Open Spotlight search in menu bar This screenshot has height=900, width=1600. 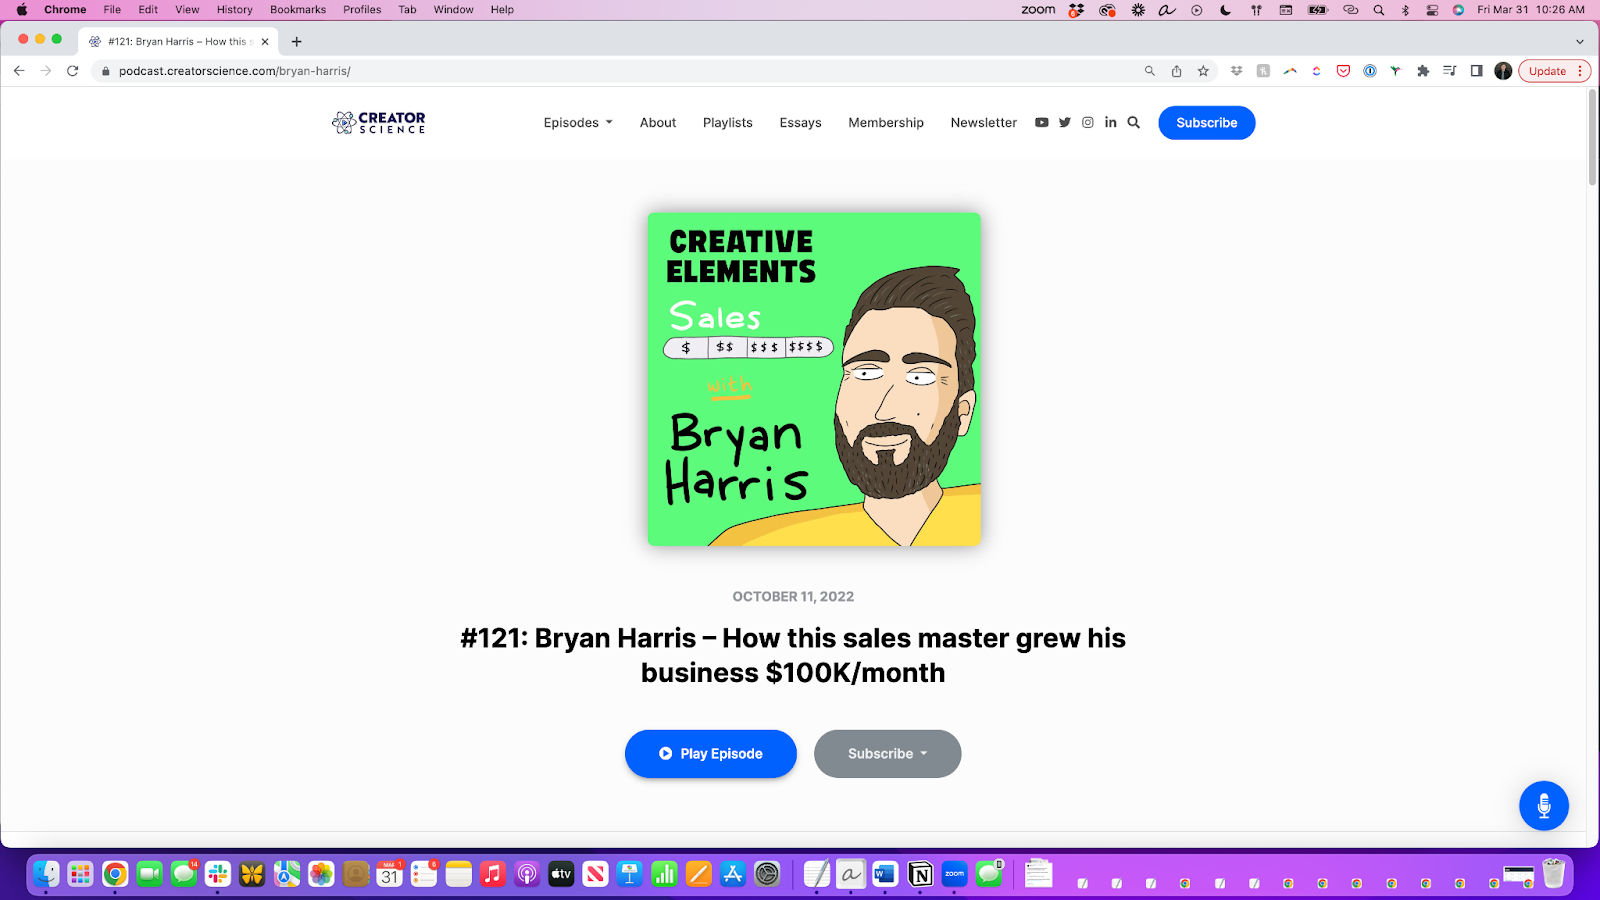(x=1379, y=10)
